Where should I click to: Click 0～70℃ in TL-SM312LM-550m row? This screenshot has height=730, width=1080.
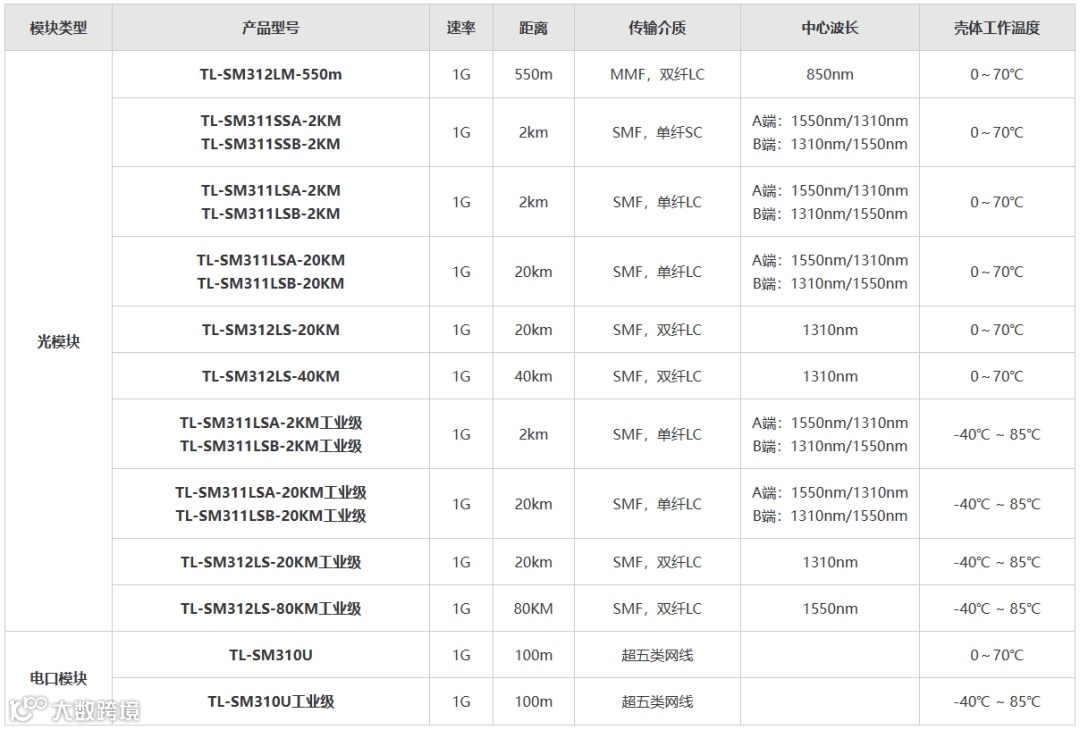997,74
